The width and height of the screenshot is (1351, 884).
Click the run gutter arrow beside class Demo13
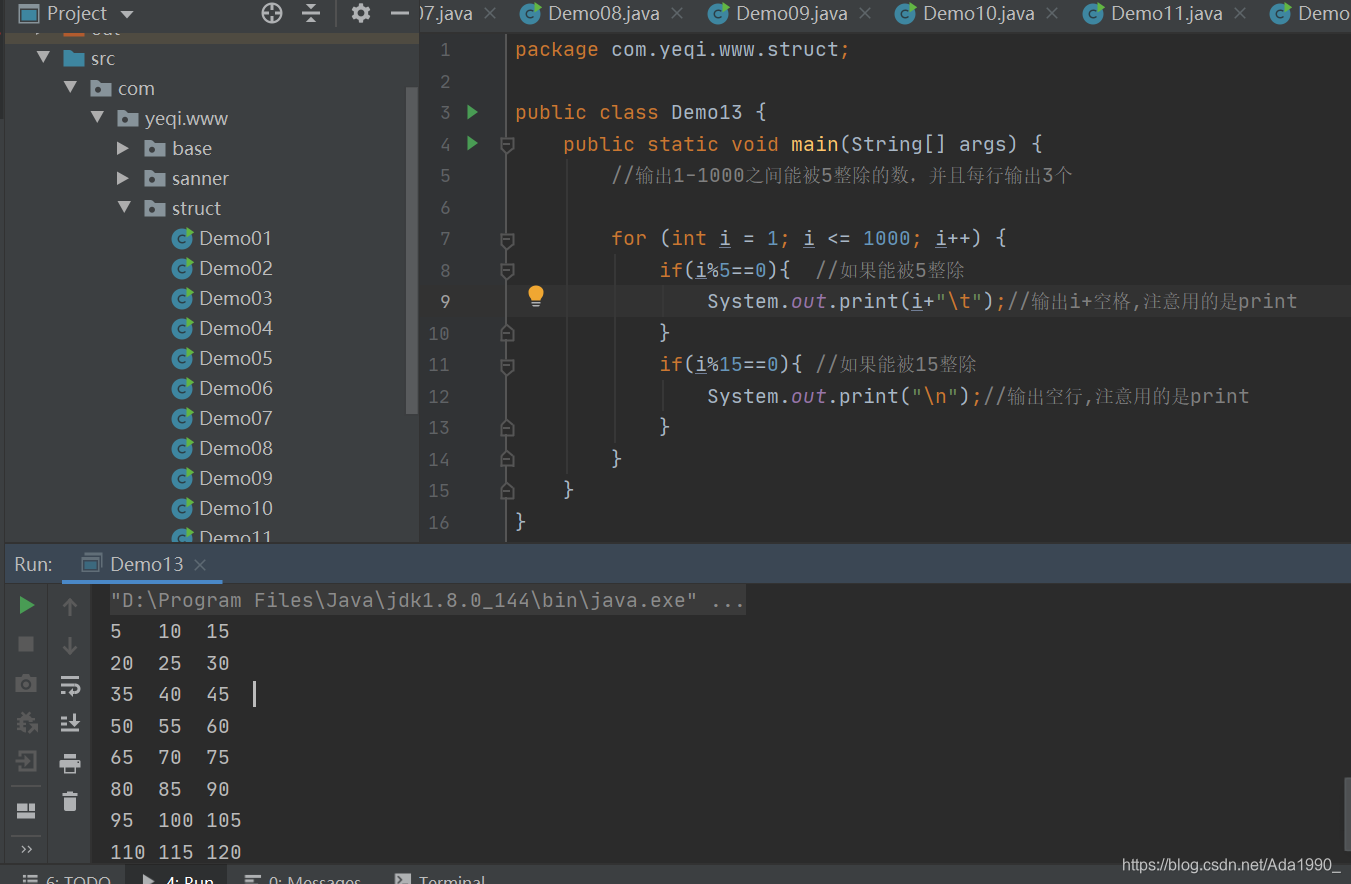click(x=473, y=112)
